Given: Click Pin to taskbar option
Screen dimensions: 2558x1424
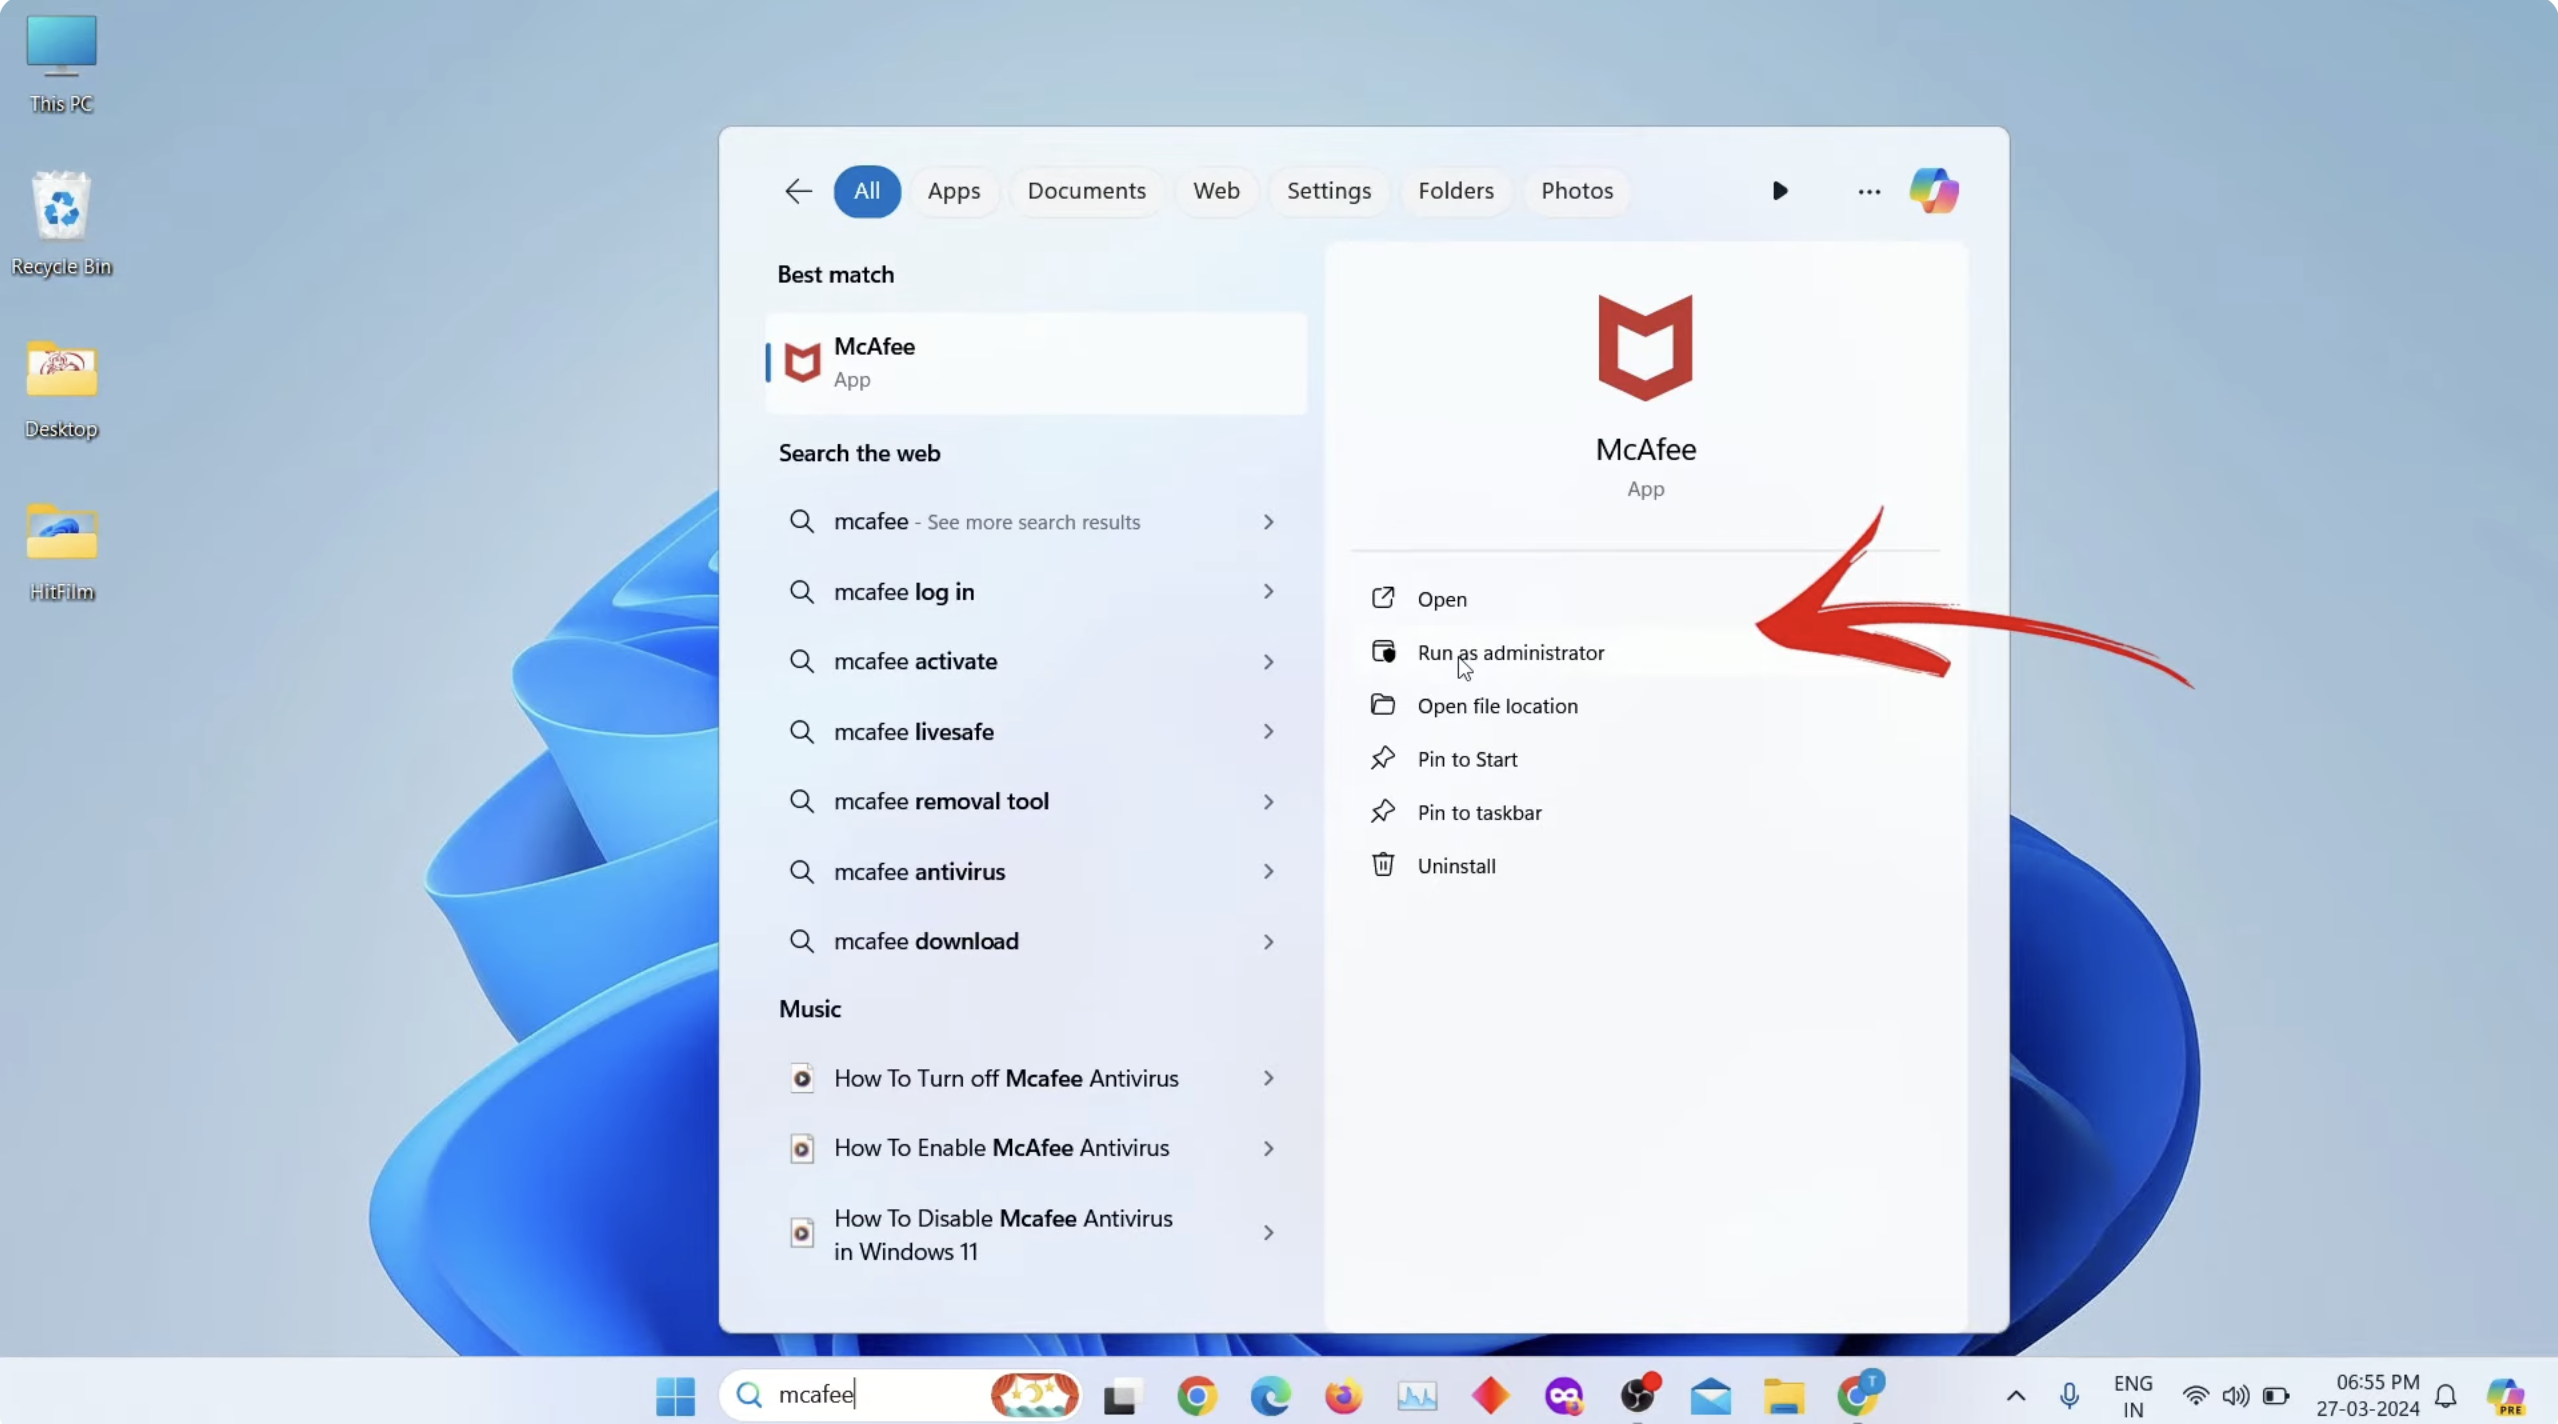Looking at the screenshot, I should click(x=1479, y=813).
